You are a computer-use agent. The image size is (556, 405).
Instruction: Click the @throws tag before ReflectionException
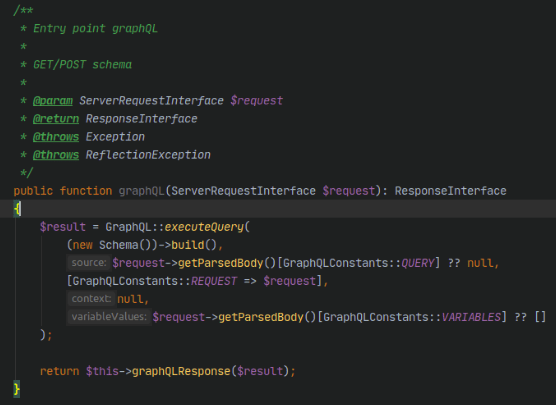tap(56, 155)
